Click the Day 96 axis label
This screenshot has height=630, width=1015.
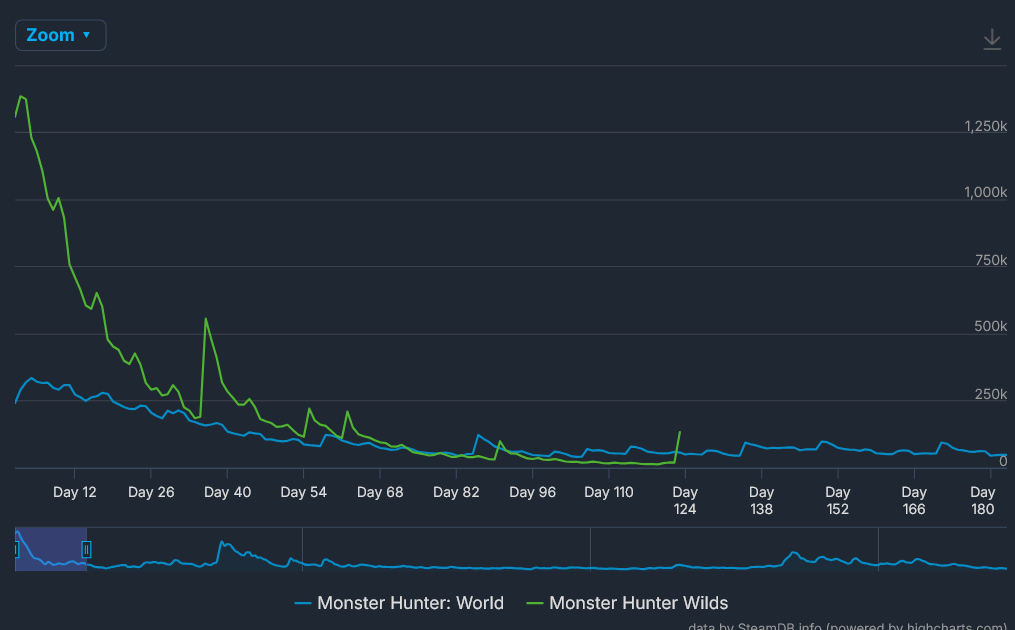click(x=533, y=492)
